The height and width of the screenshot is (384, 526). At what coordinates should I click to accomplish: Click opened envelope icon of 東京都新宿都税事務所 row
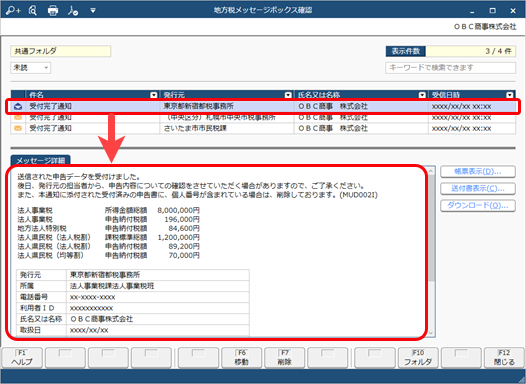click(x=18, y=107)
